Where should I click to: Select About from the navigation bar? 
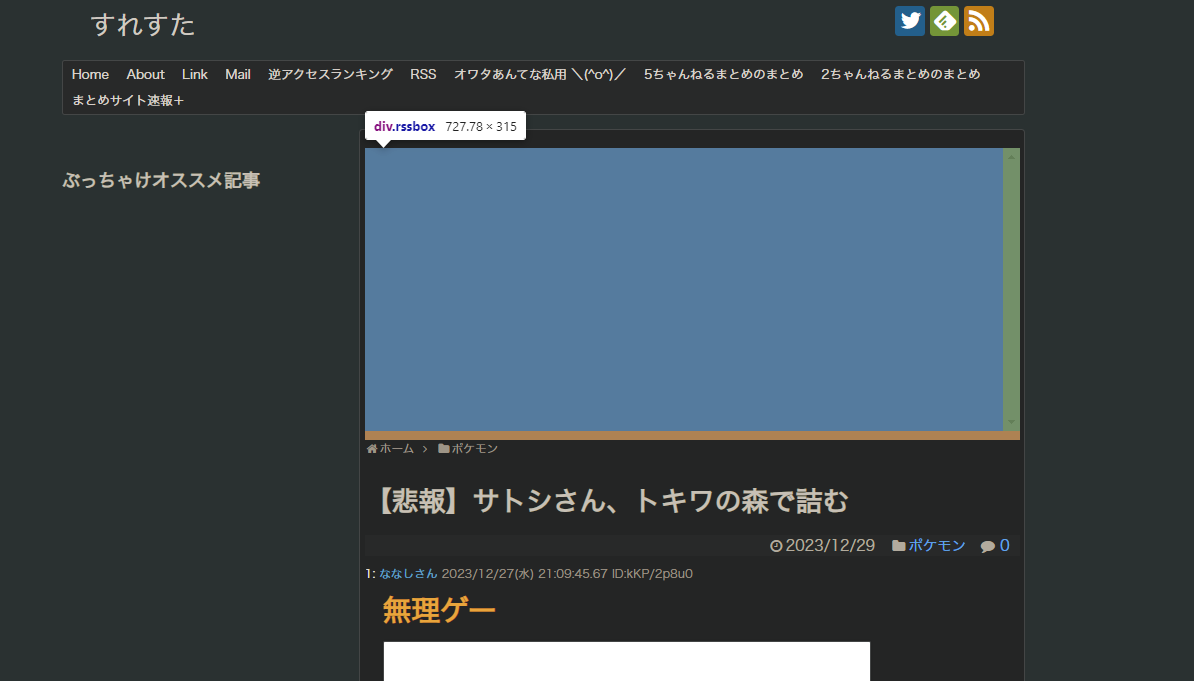click(145, 74)
